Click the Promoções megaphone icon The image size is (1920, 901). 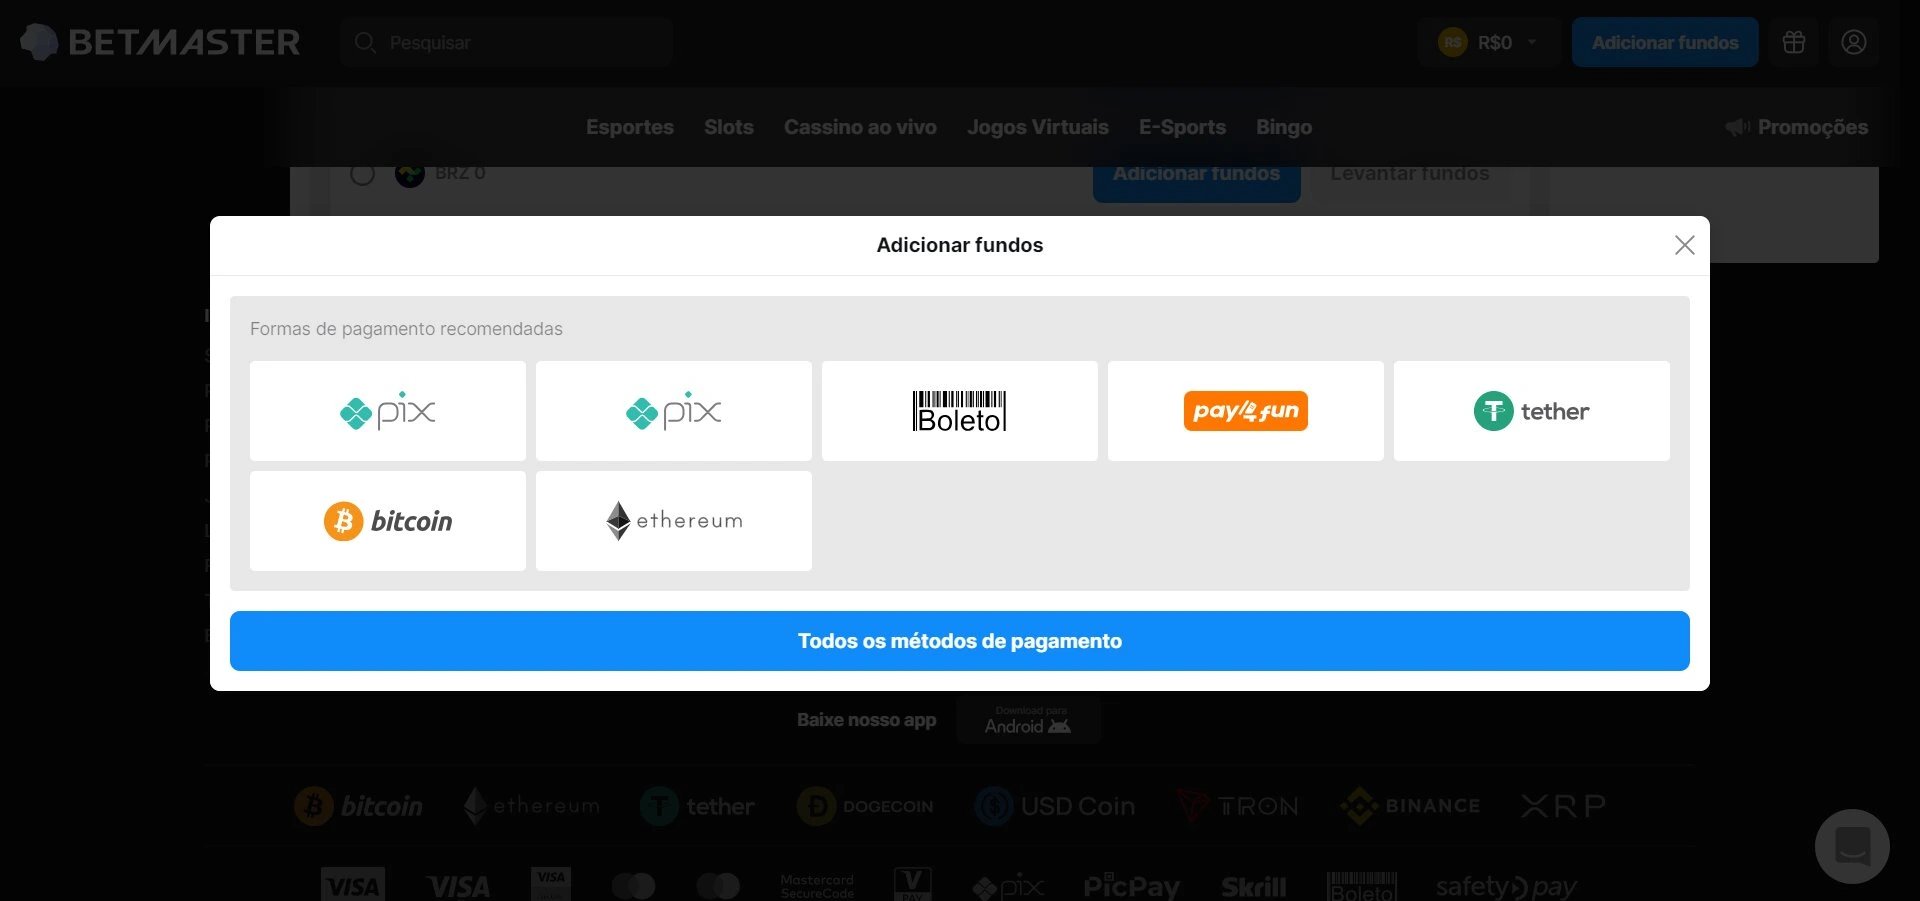(x=1738, y=127)
